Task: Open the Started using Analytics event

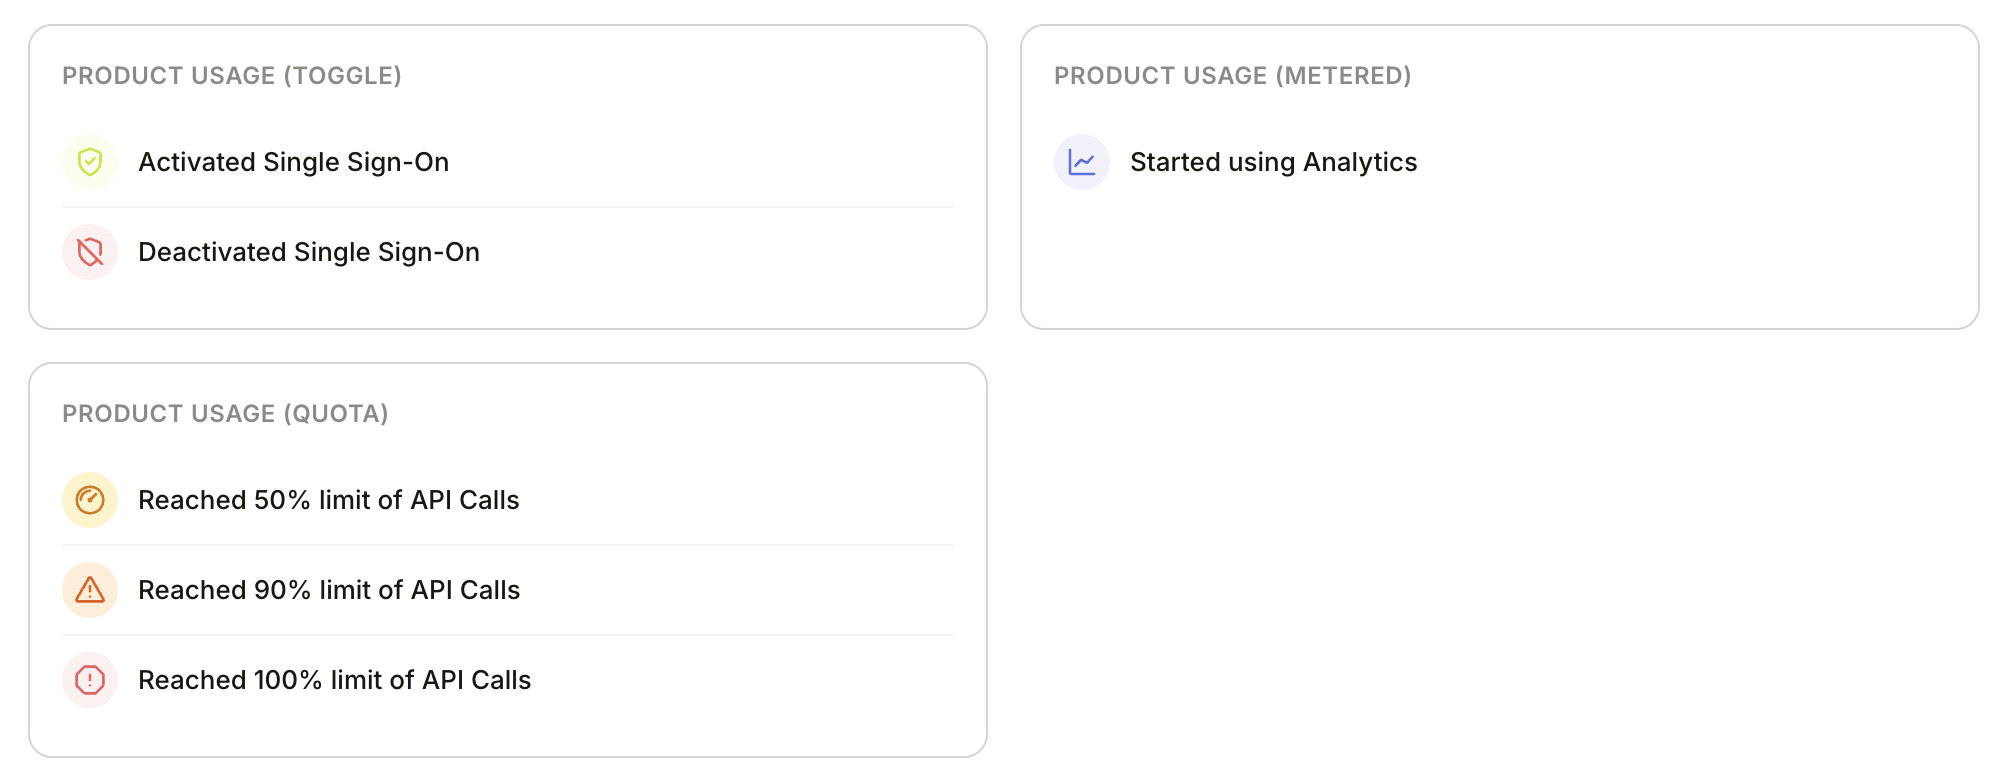Action: pos(1273,162)
